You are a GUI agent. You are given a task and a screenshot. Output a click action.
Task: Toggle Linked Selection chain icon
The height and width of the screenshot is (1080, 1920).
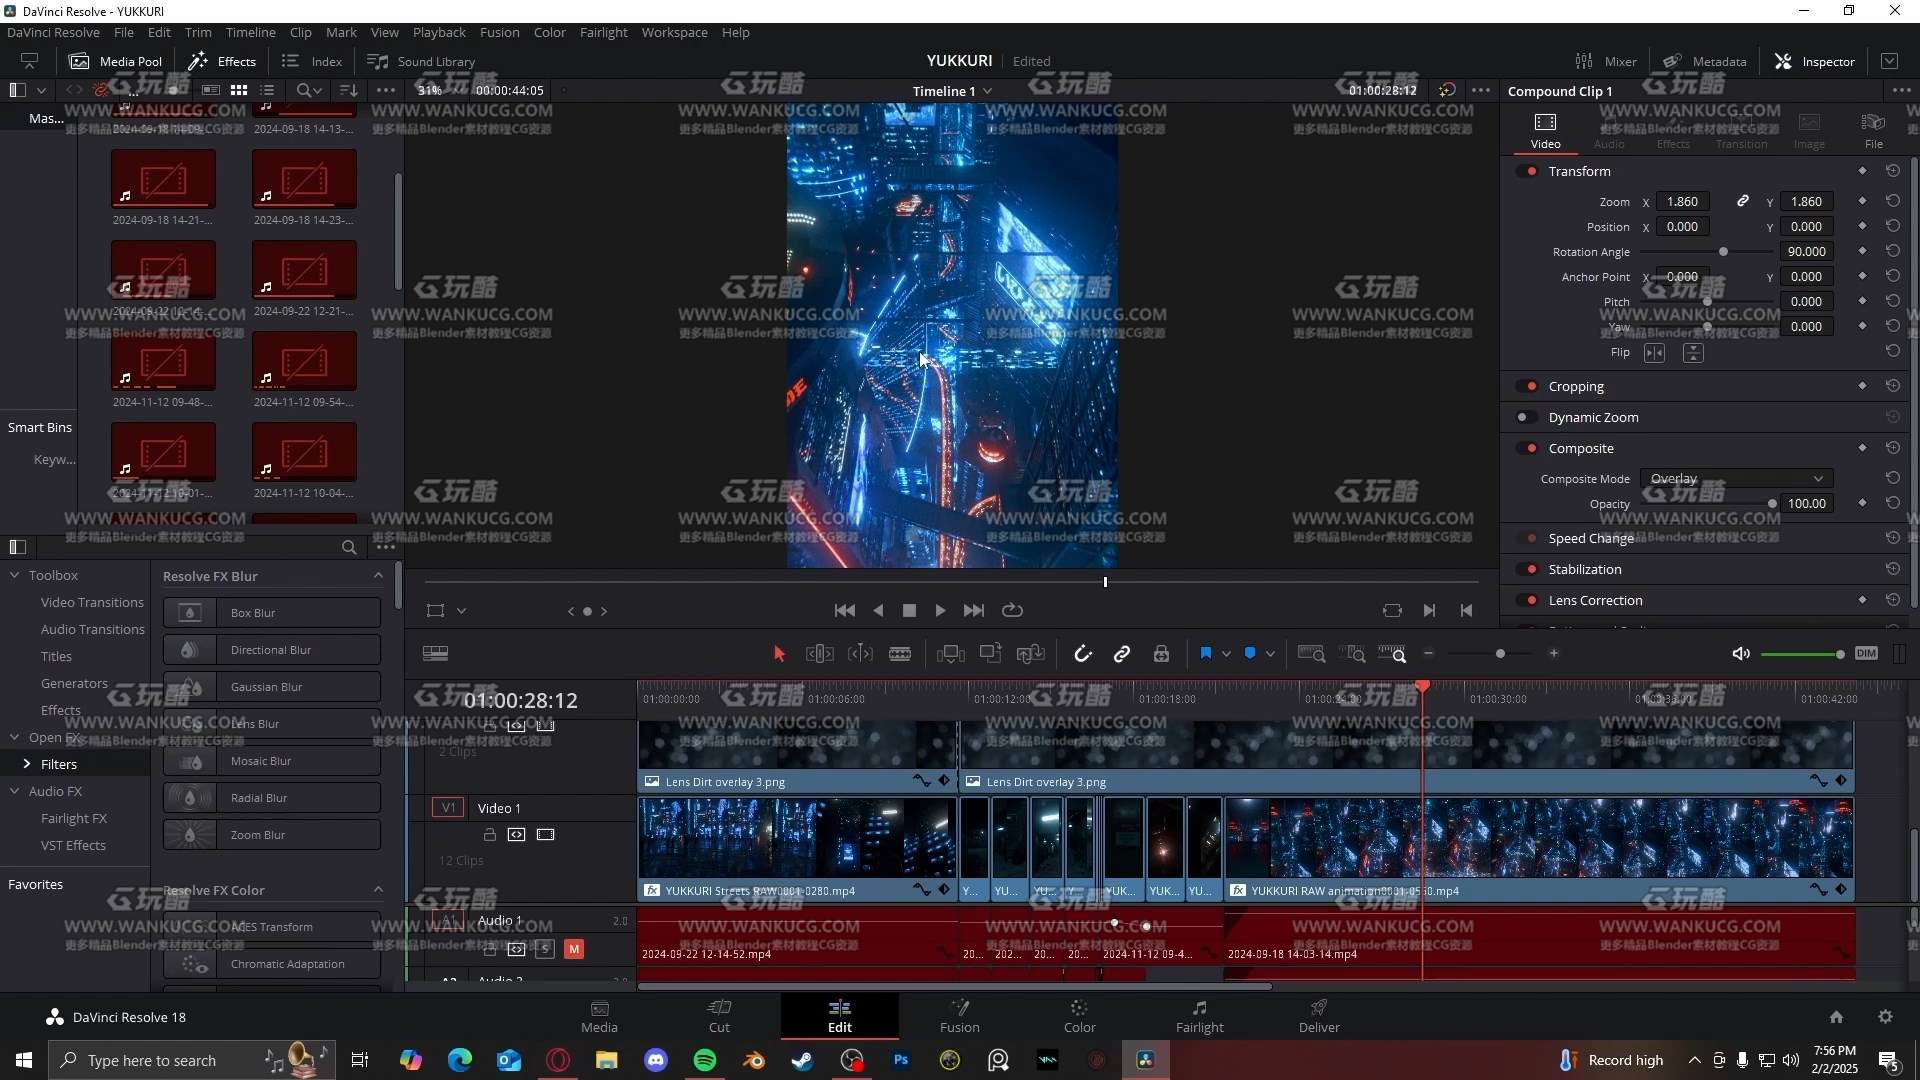(1121, 654)
